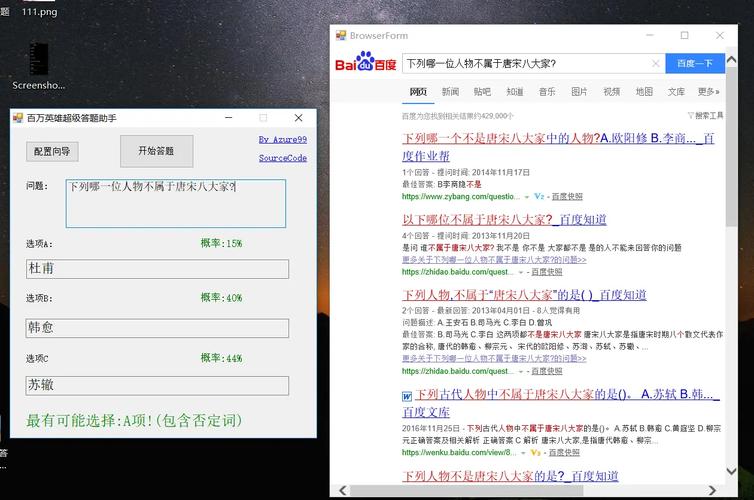The height and width of the screenshot is (500, 754).
Task: Open 百度快照 for the zybang.com result
Action: (567, 196)
